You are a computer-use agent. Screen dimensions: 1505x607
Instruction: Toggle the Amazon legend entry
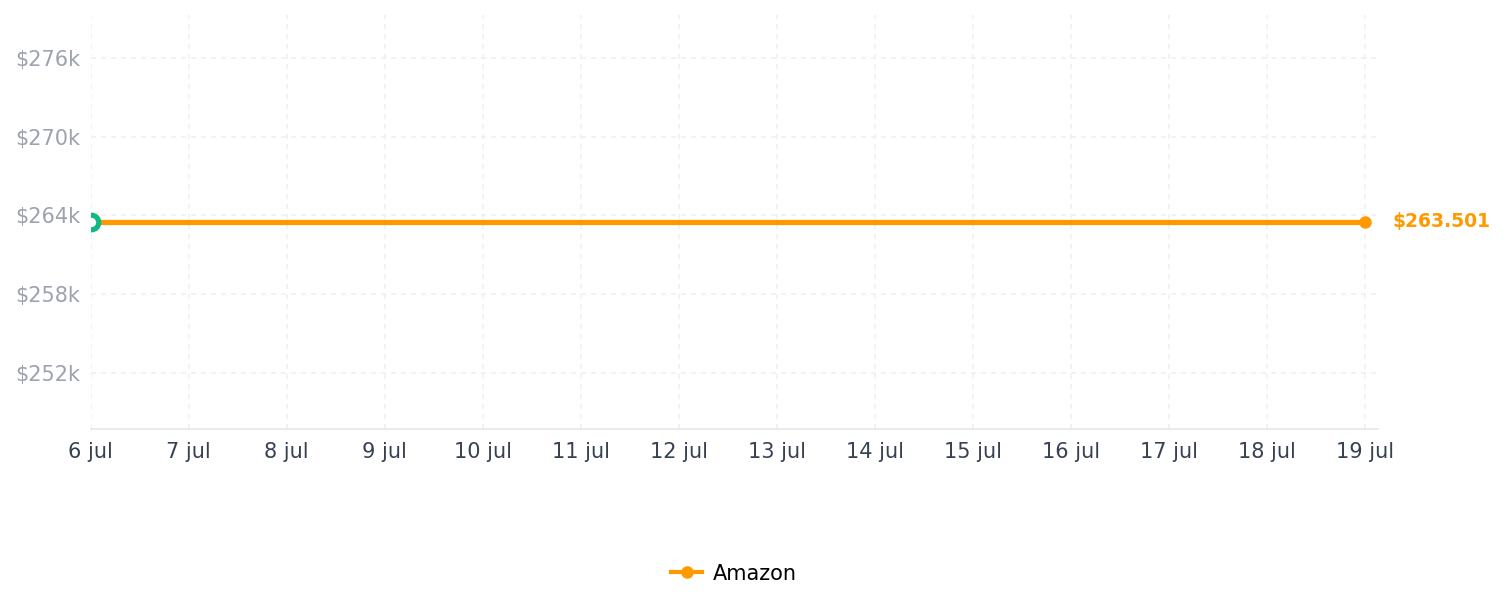[733, 573]
